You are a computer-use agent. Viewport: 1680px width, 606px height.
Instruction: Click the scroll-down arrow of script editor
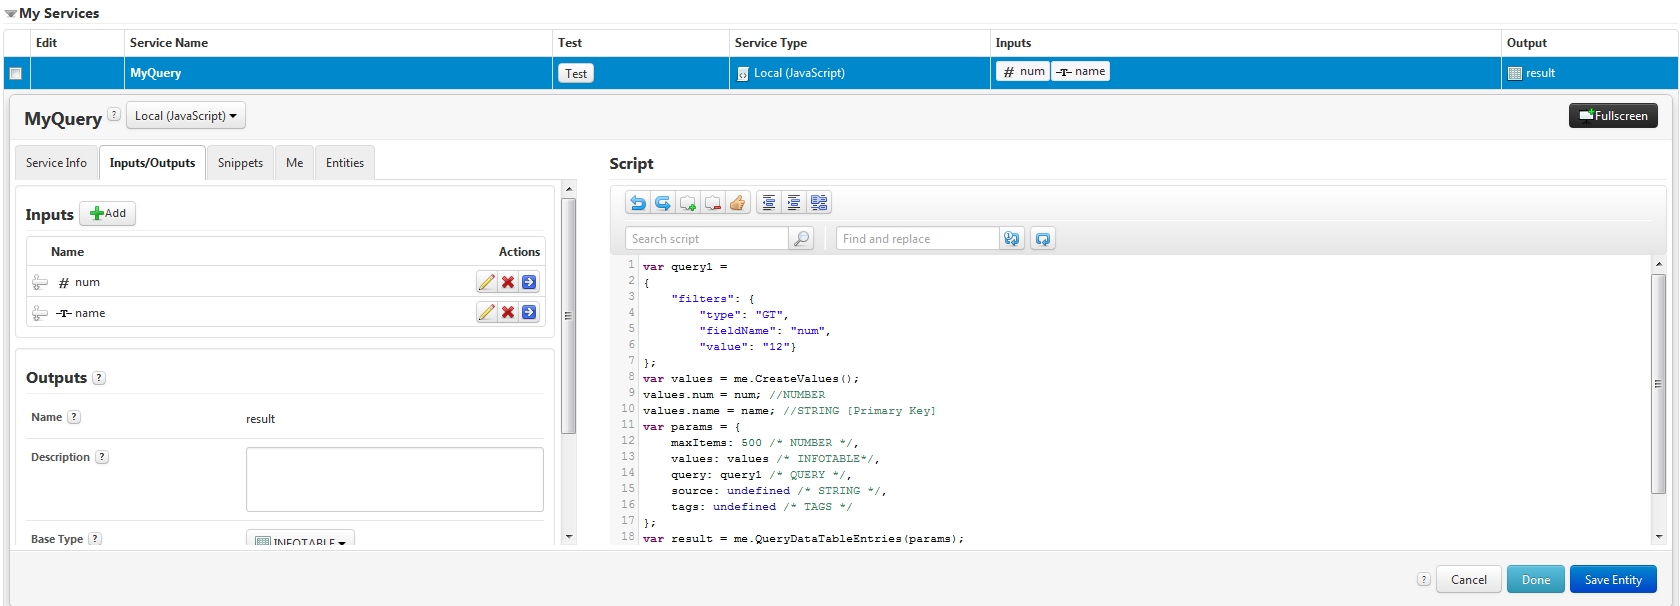[1659, 537]
